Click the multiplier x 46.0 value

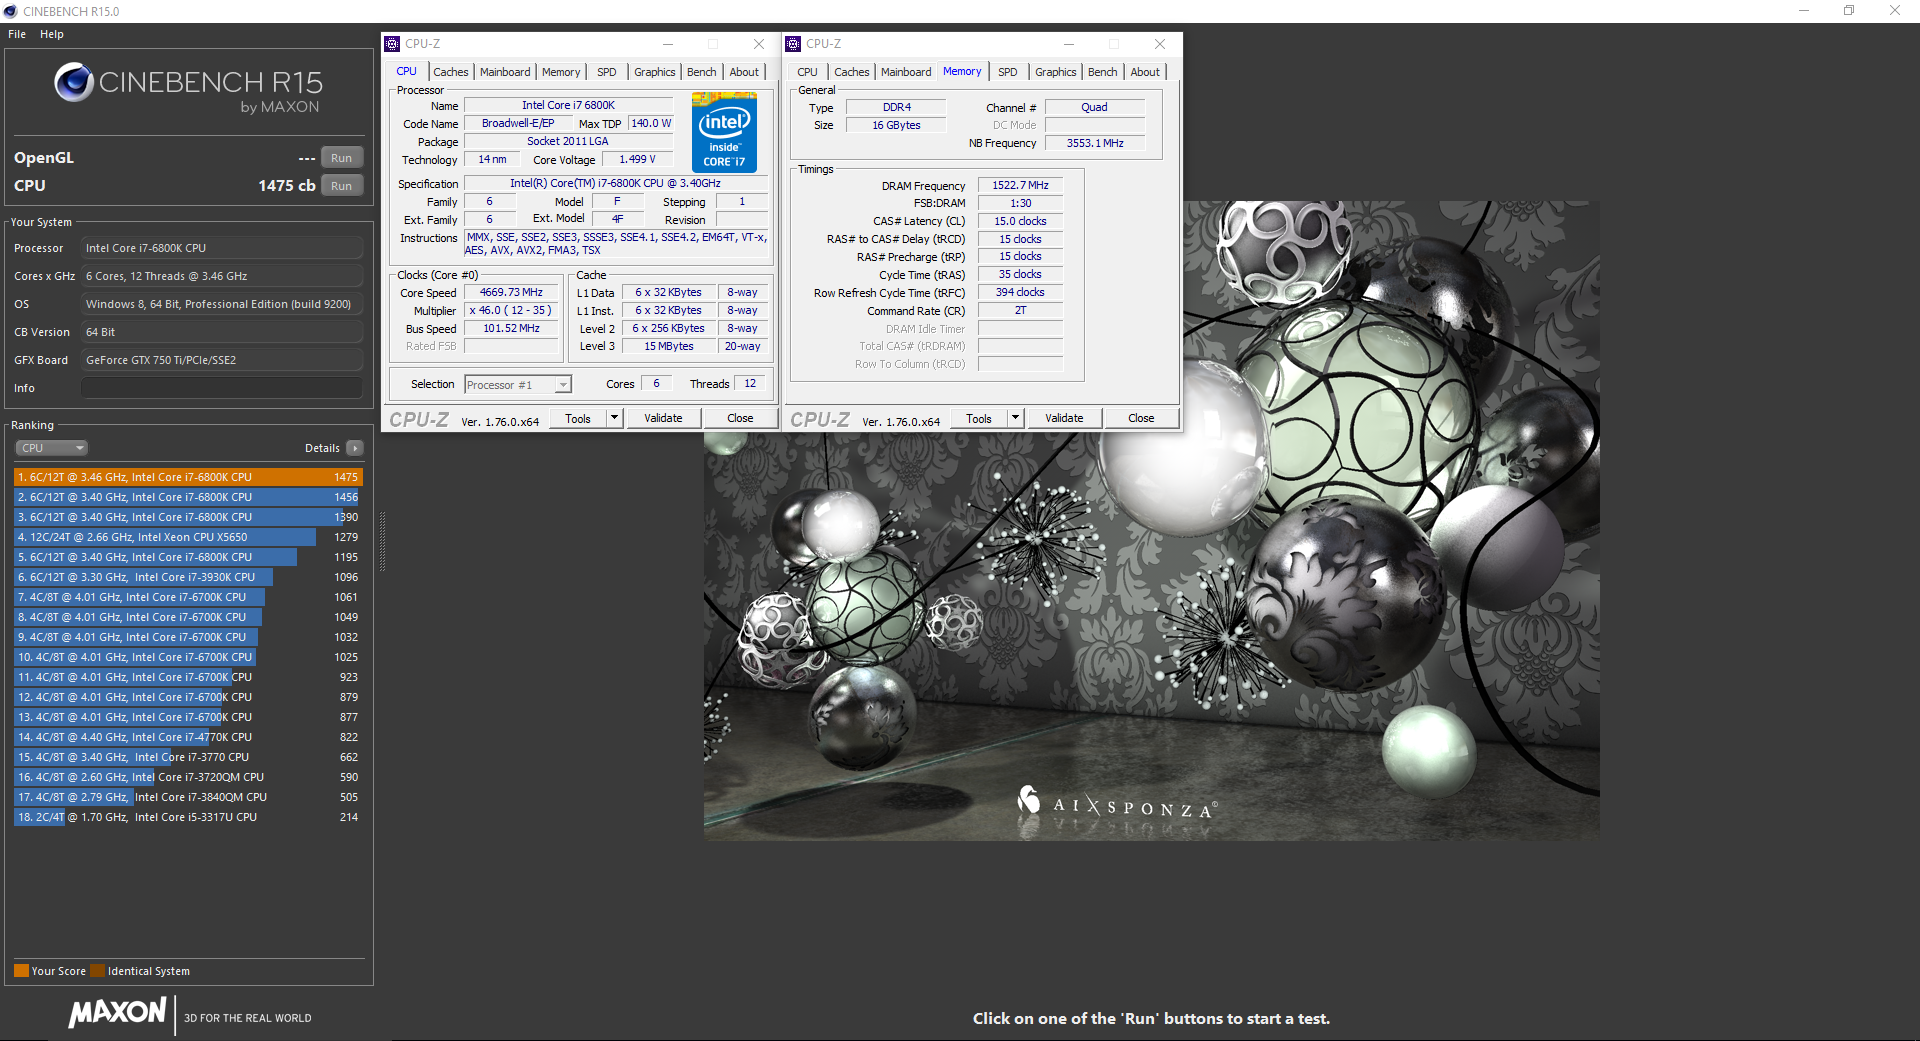coord(511,311)
